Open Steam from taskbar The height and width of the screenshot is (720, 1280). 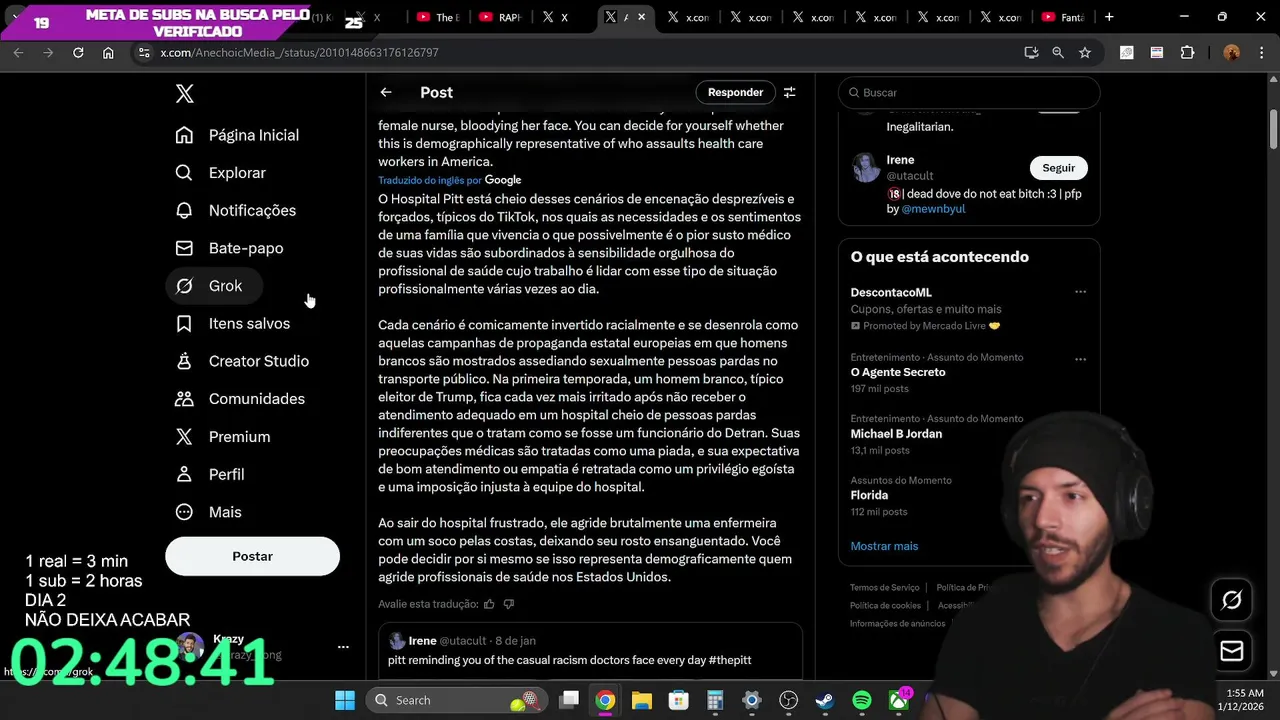click(x=825, y=700)
